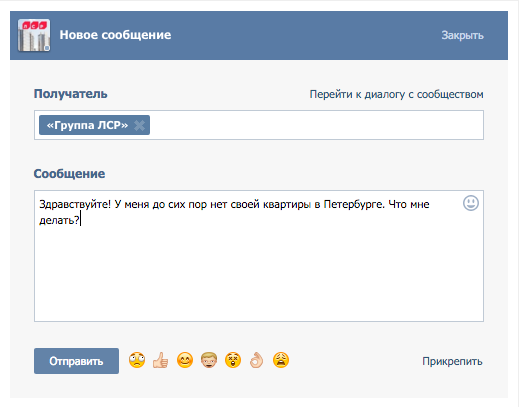Screen dimensions: 520x407
Task: Insert the wide-eyed frowning face emoji
Action: click(x=137, y=360)
